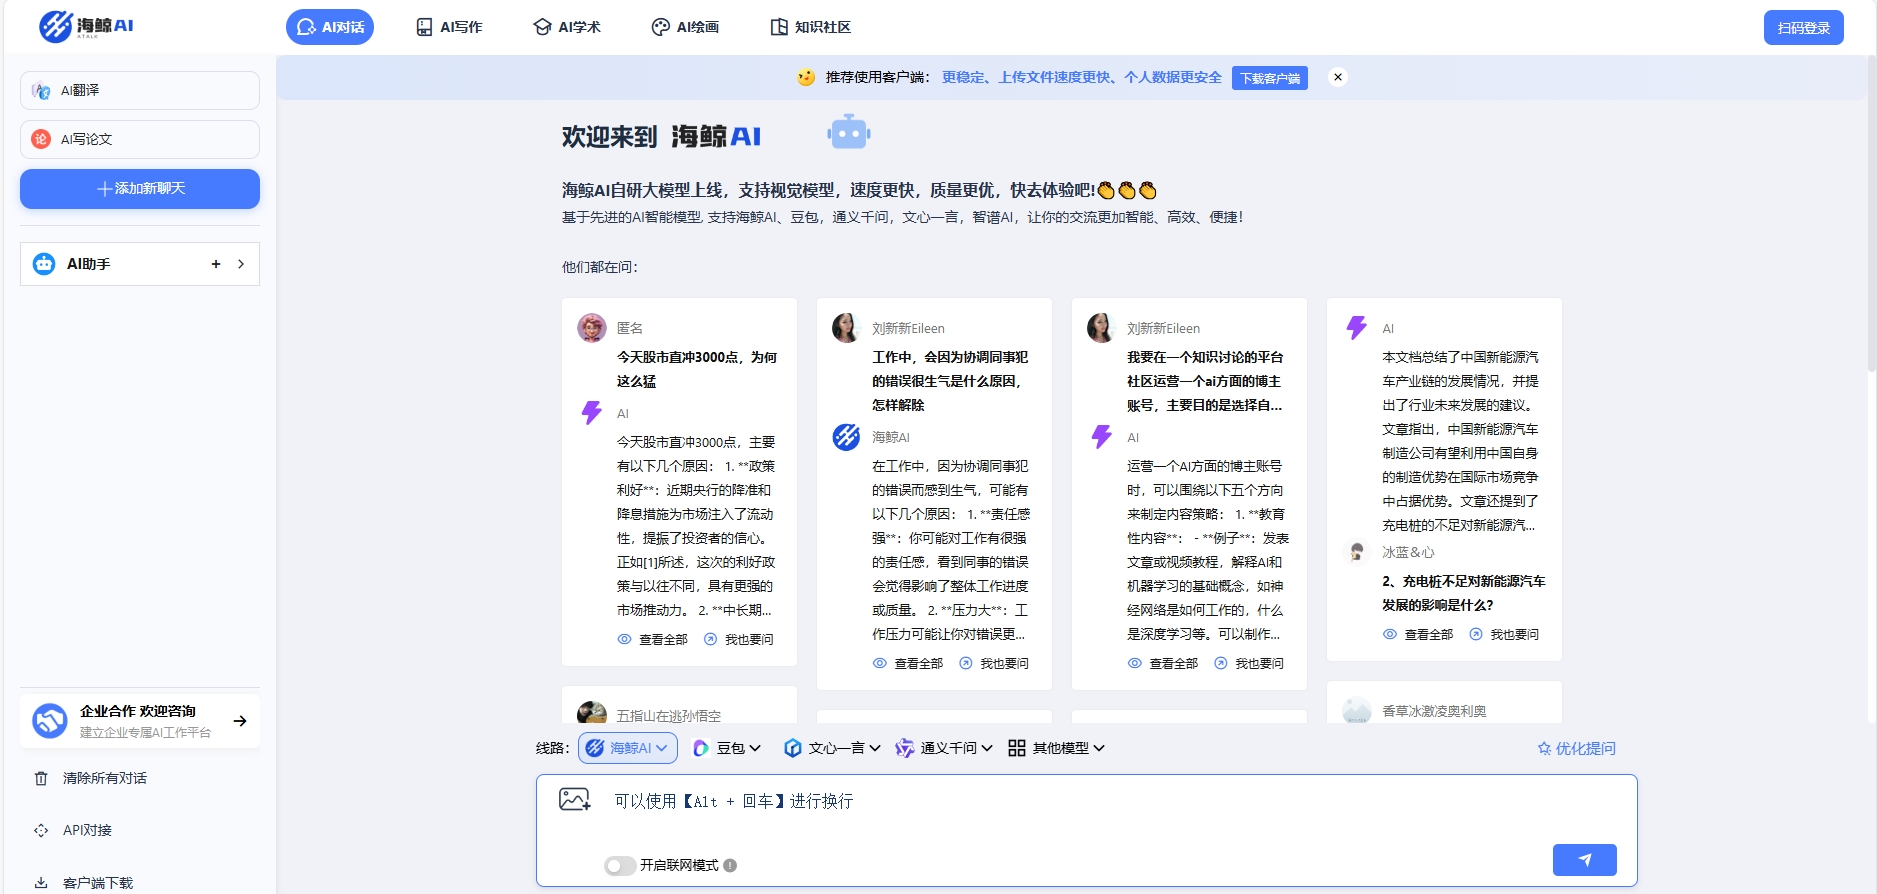Add a new AI助手 with the plus icon
Screen dimensions: 1877x894
point(216,264)
